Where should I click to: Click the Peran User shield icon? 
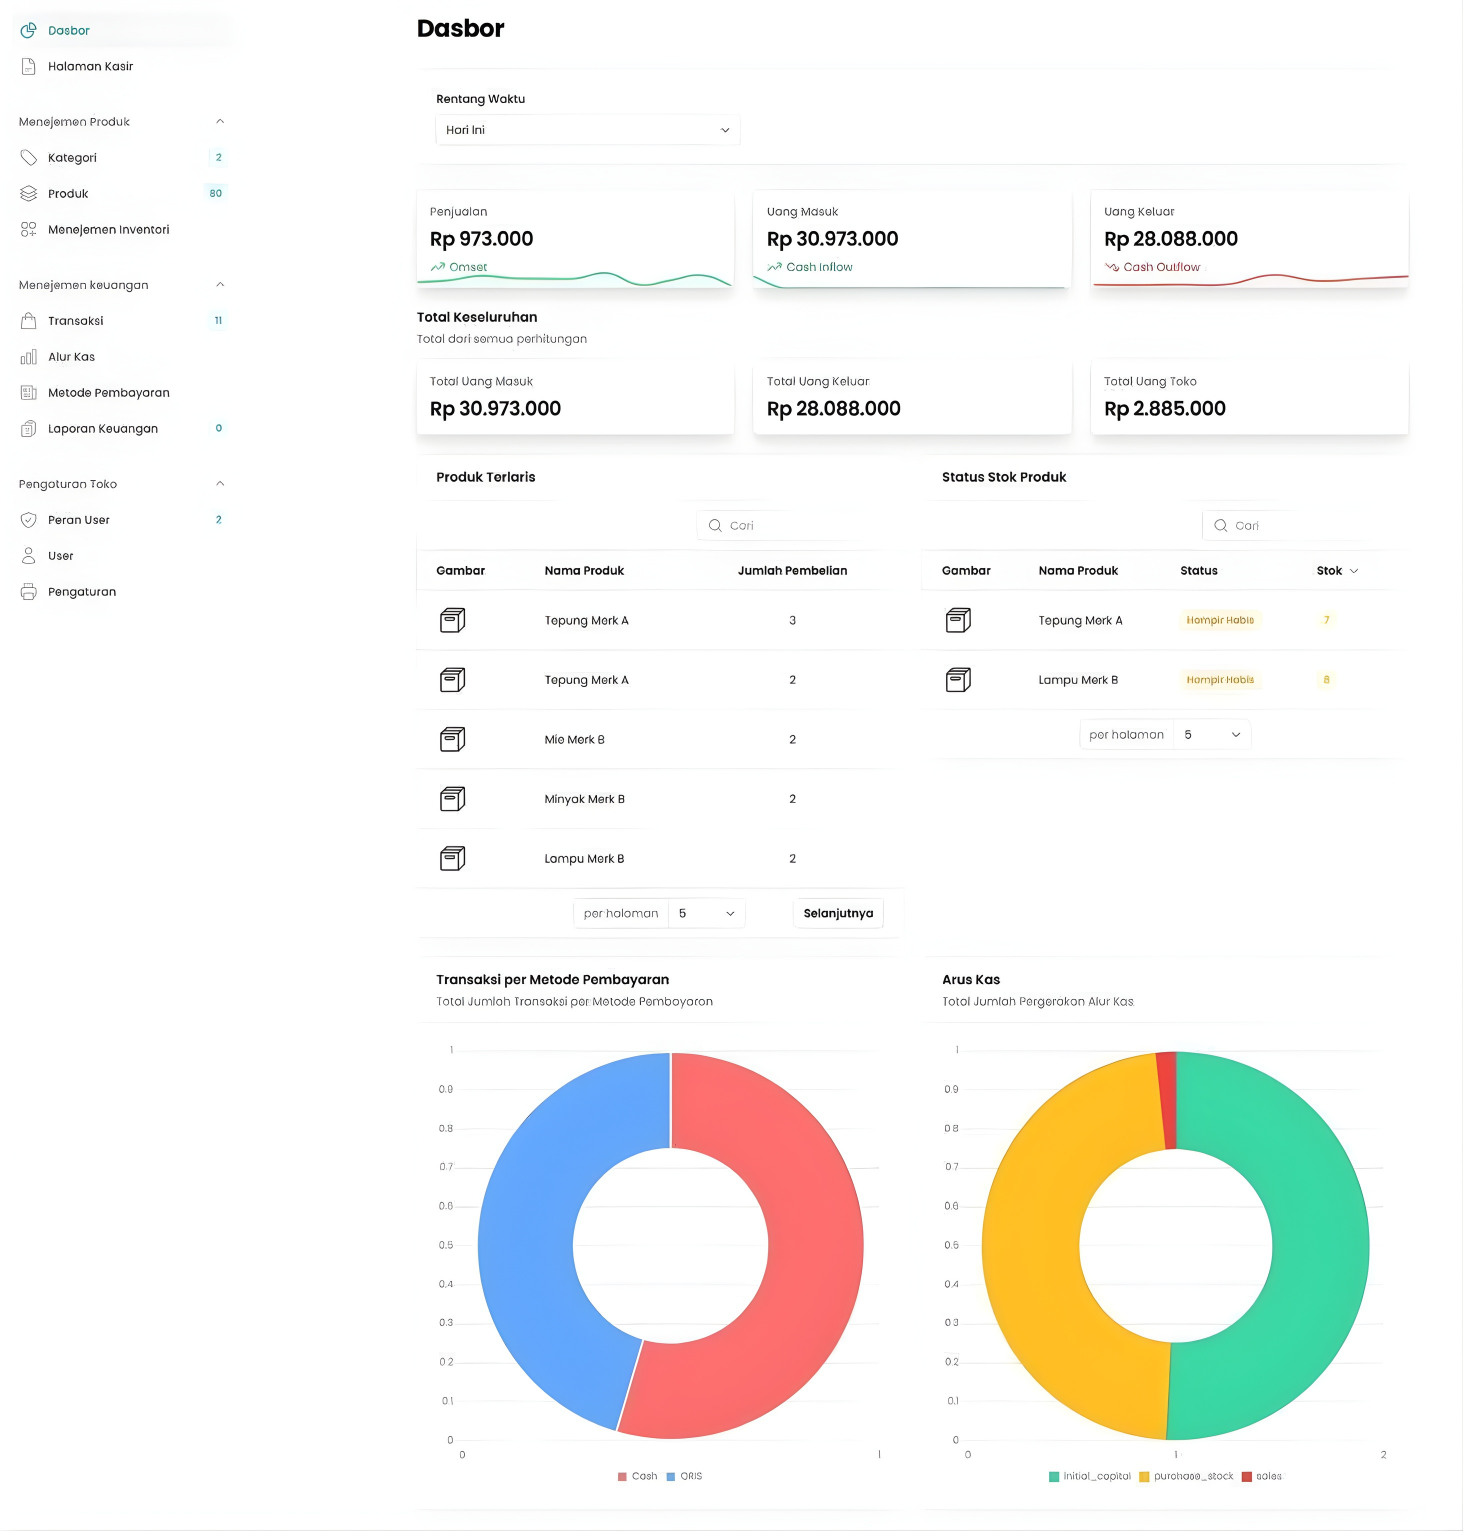[x=28, y=520]
